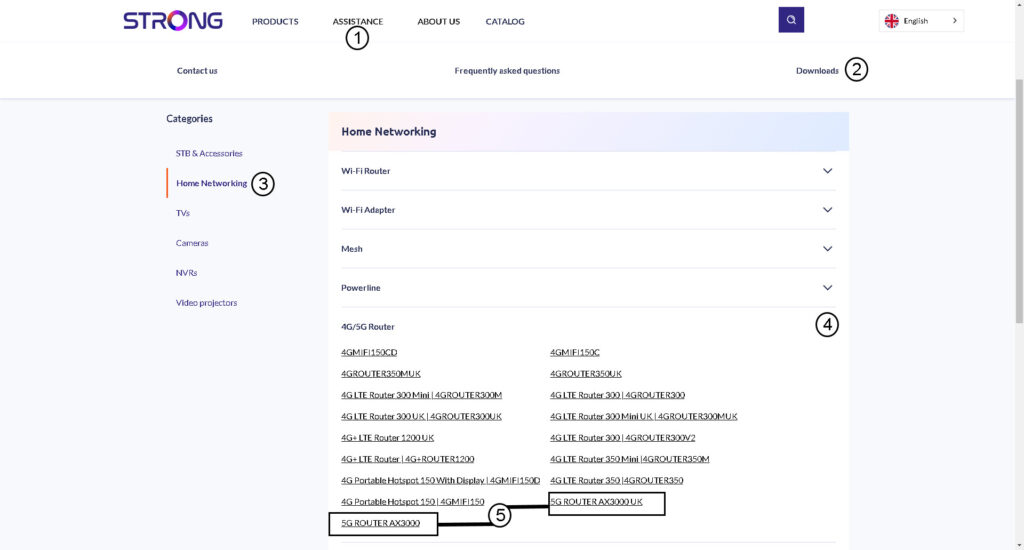Image resolution: width=1024 pixels, height=550 pixels.
Task: Open 4G+ LTE Router | 4G+ROUTER1200
Action: 408,459
